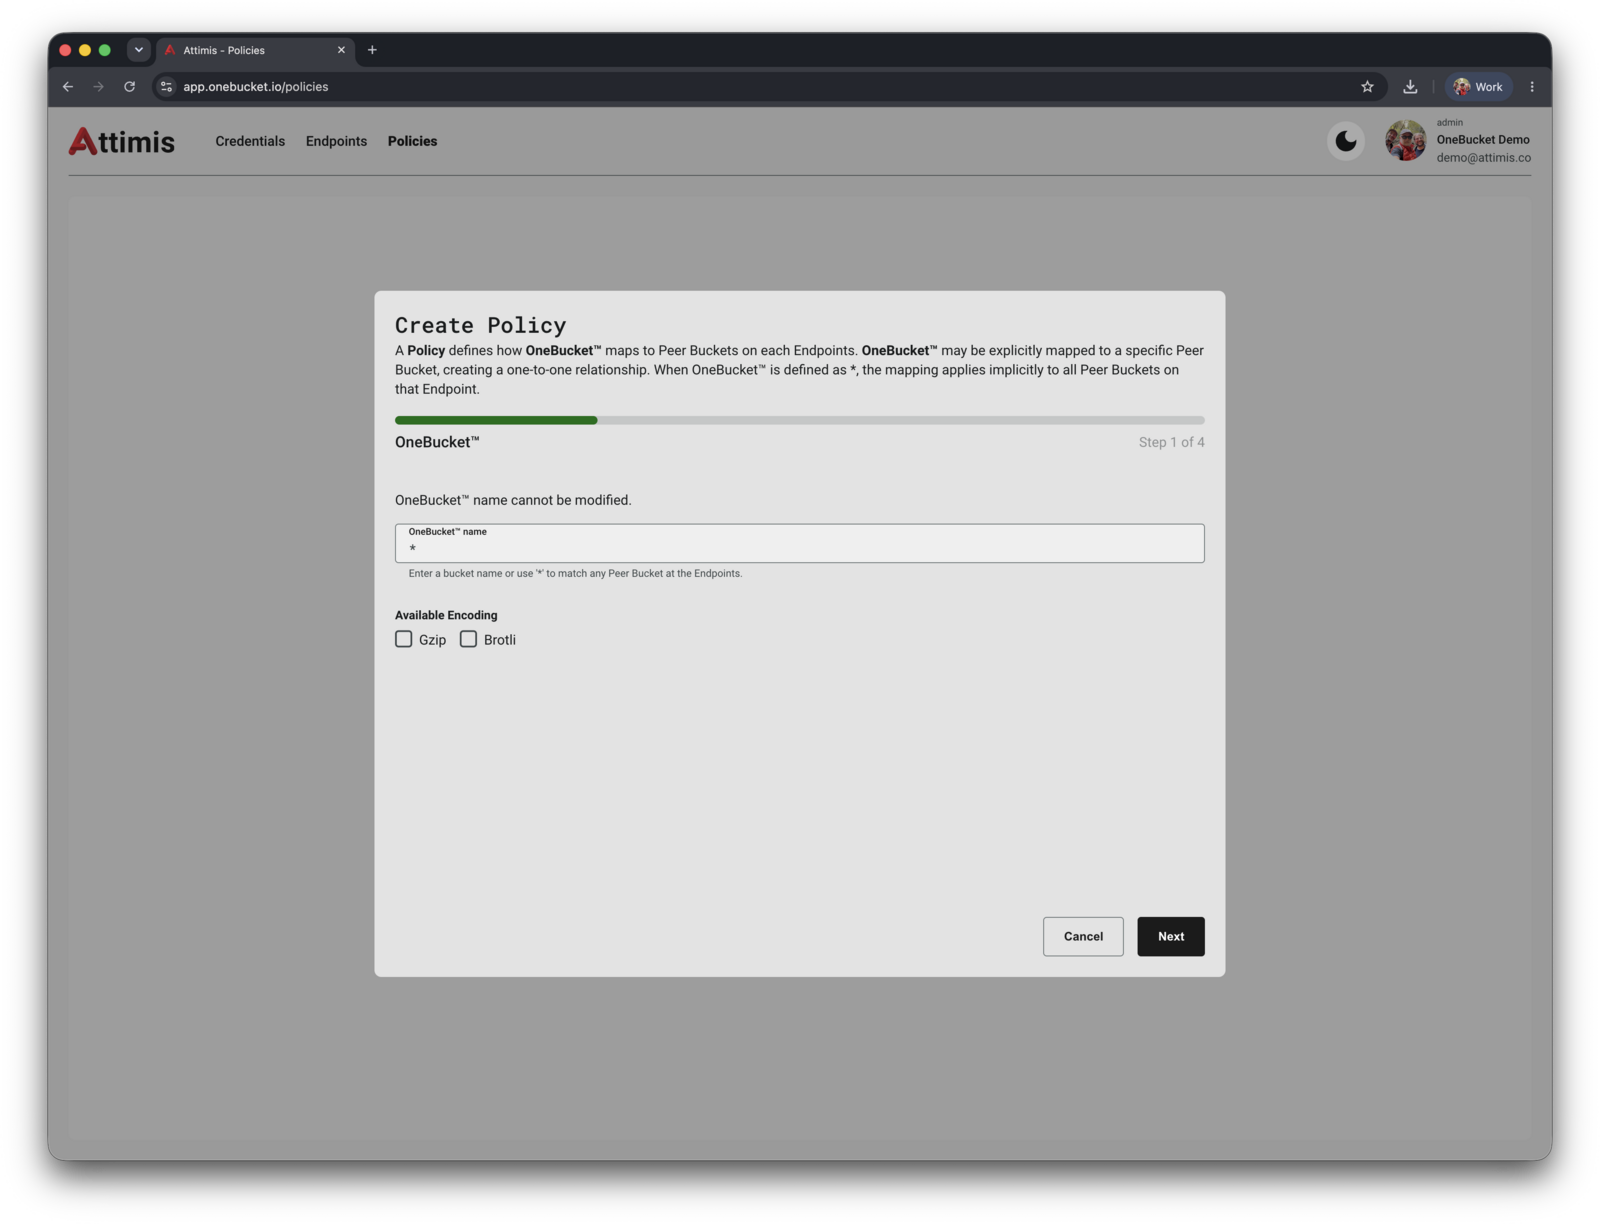Image resolution: width=1600 pixels, height=1224 pixels.
Task: Click the Available Encoding label
Action: click(446, 615)
